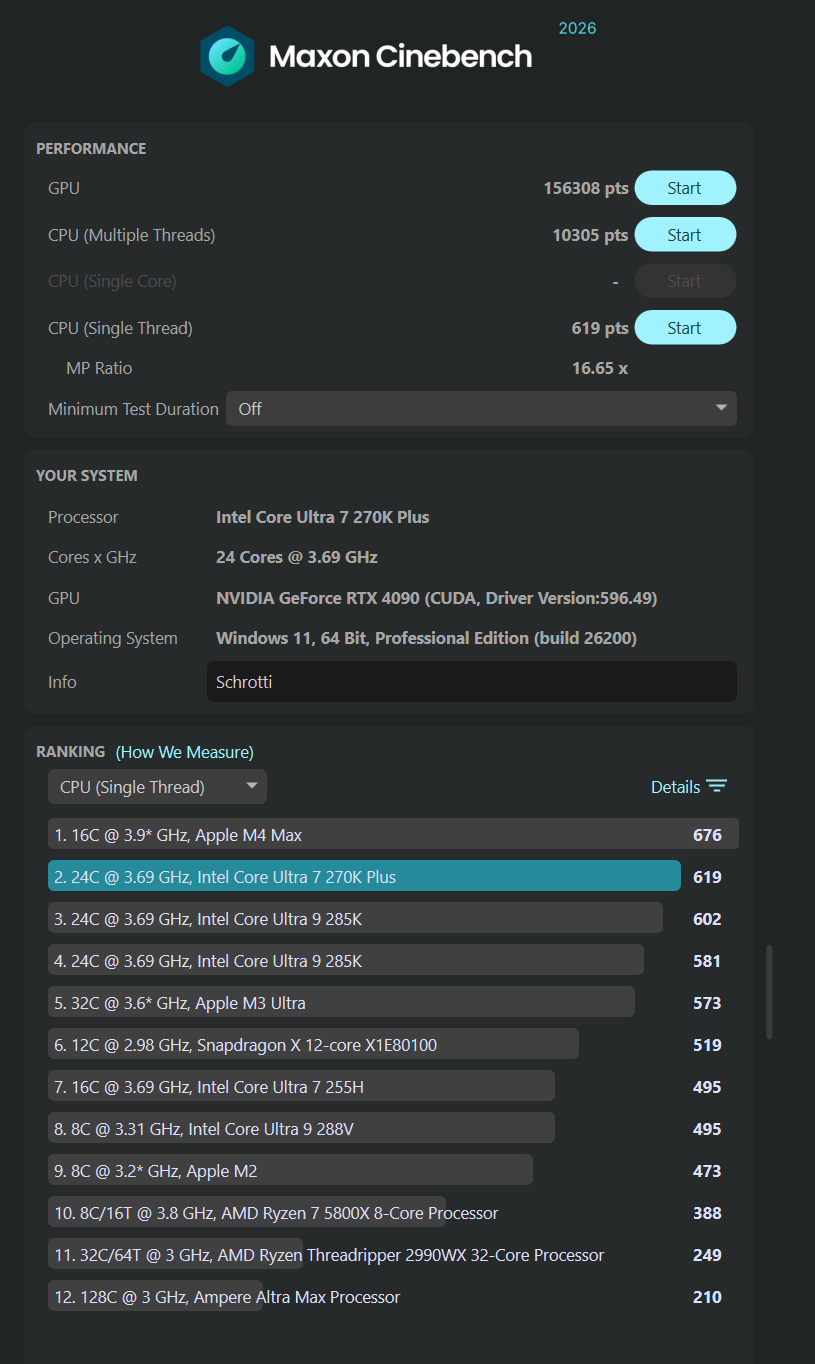Click the Details link in Ranking

[675, 787]
